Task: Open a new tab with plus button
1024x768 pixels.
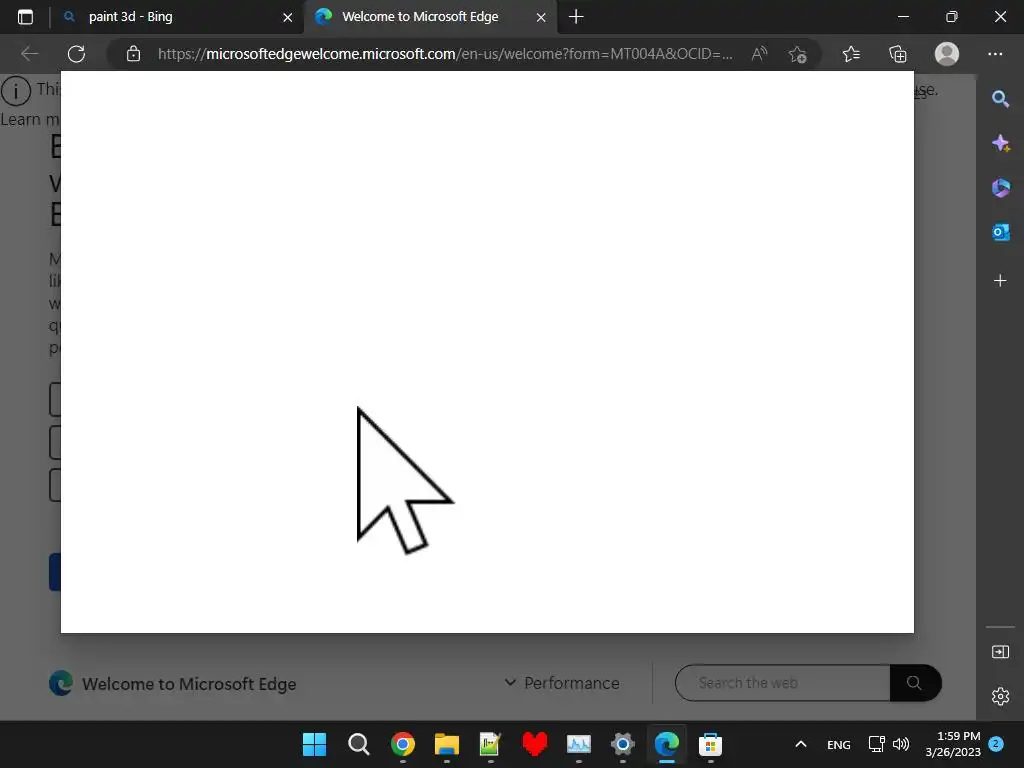Action: 576,17
